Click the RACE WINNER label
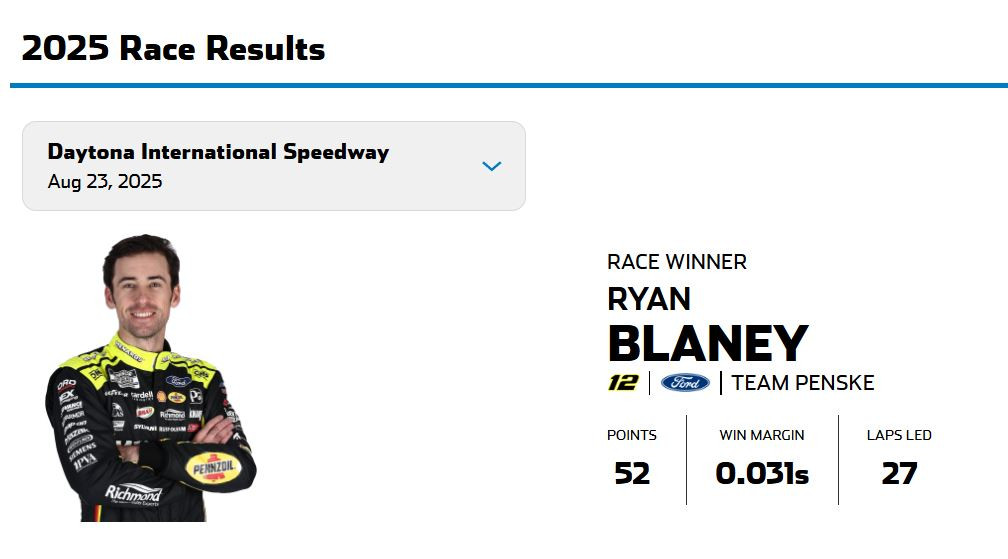Screen dimensions: 1008x559 coord(677,262)
